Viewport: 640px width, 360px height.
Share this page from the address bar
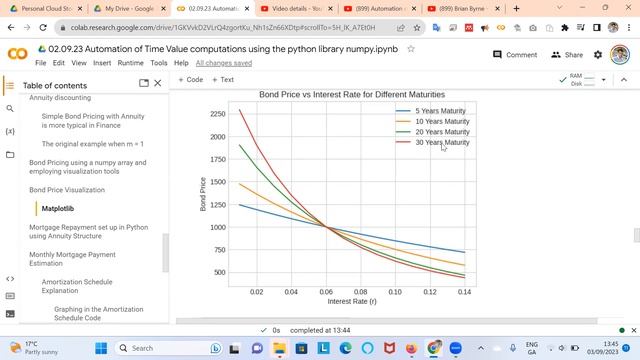coord(401,28)
